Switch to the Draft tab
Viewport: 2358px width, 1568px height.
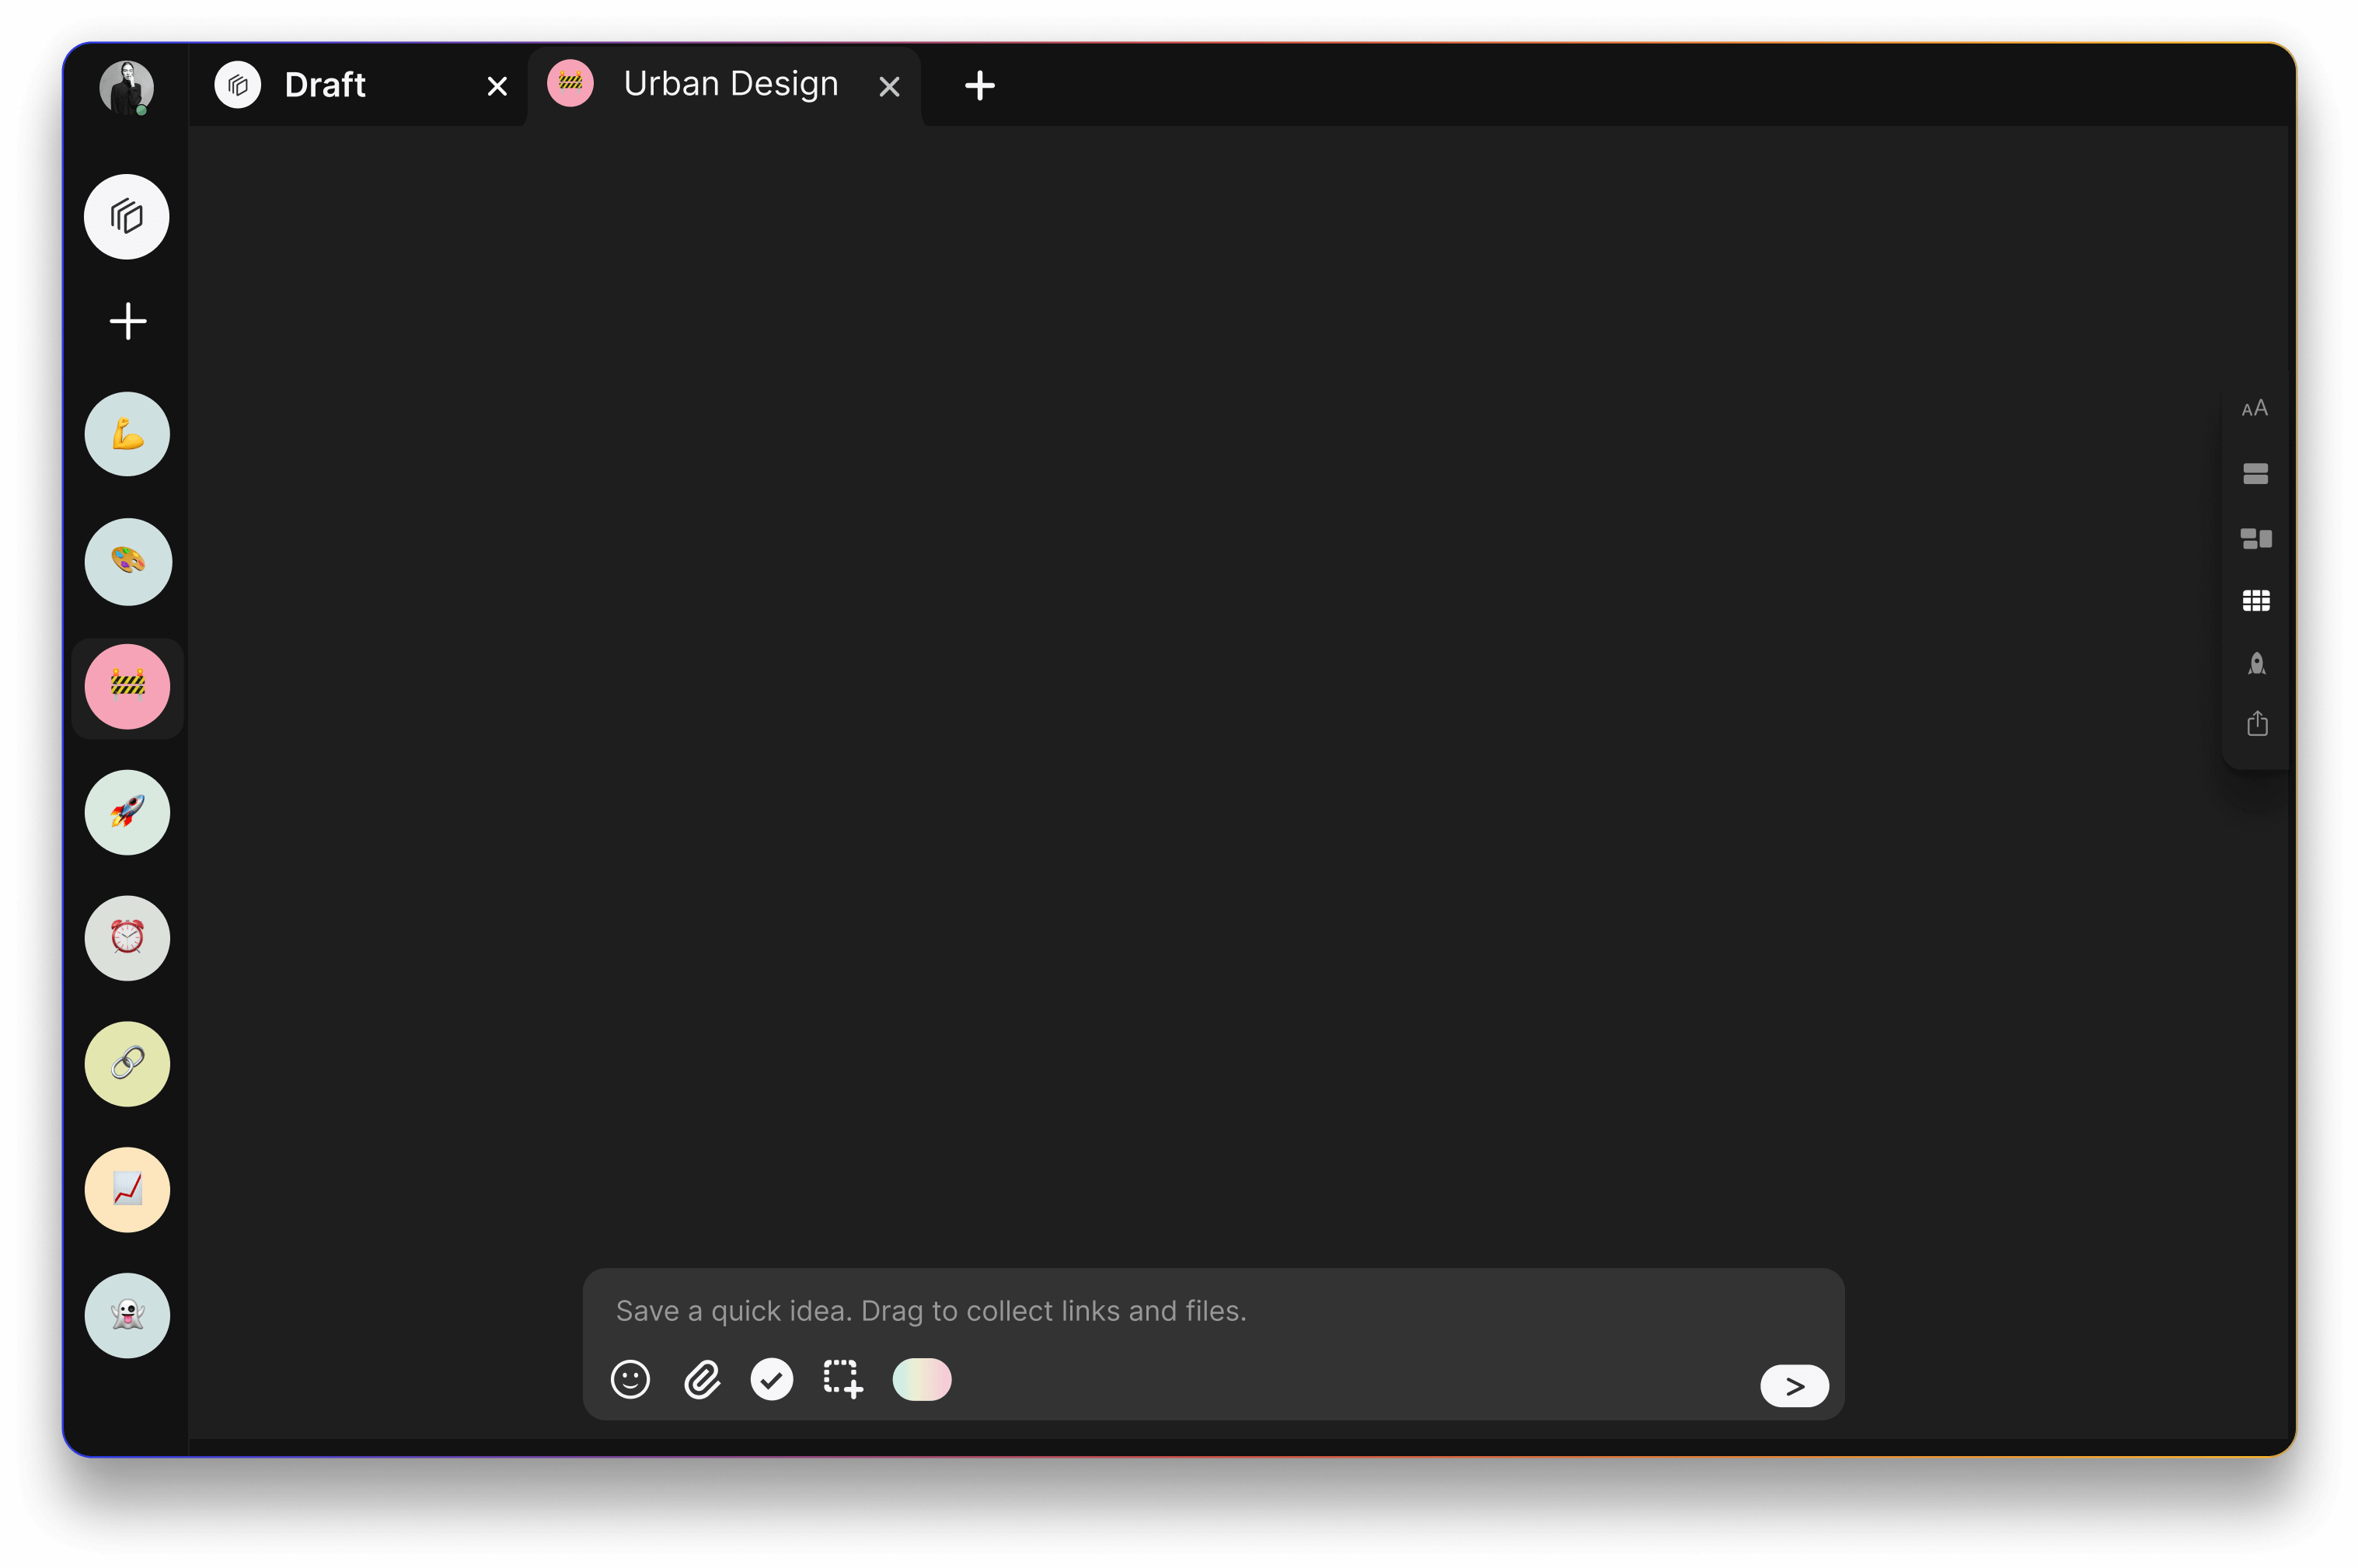(324, 84)
